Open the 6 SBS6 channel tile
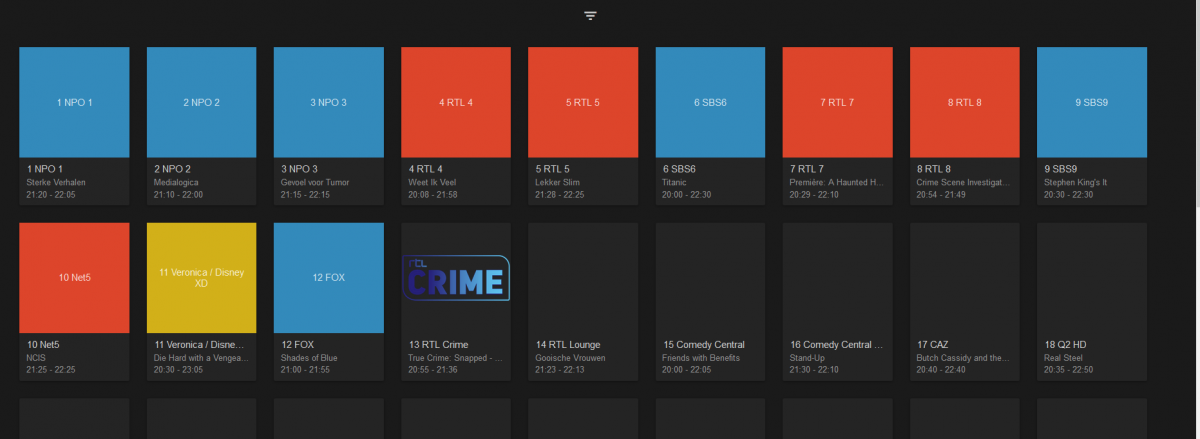The width and height of the screenshot is (1200, 439). (710, 102)
